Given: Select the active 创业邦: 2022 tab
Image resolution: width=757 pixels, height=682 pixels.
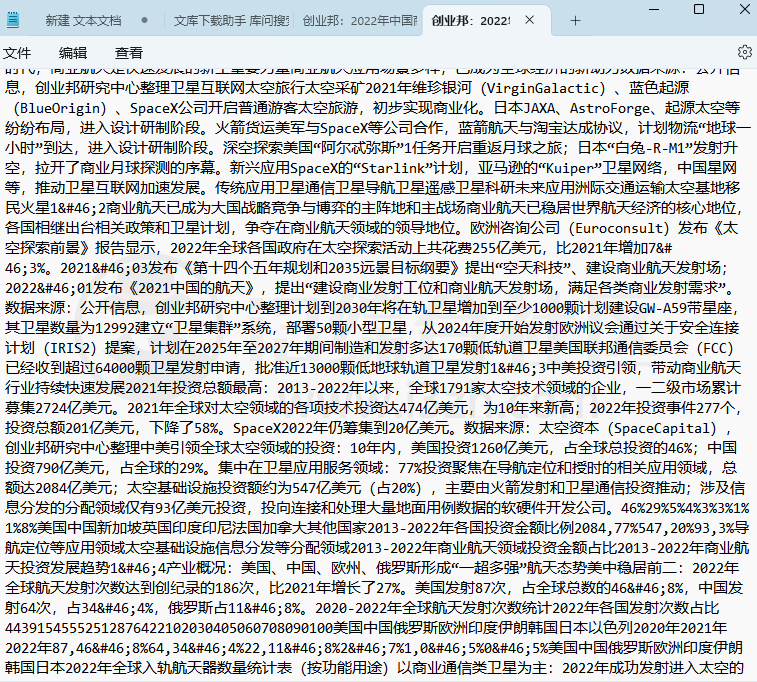Looking at the screenshot, I should (471, 21).
